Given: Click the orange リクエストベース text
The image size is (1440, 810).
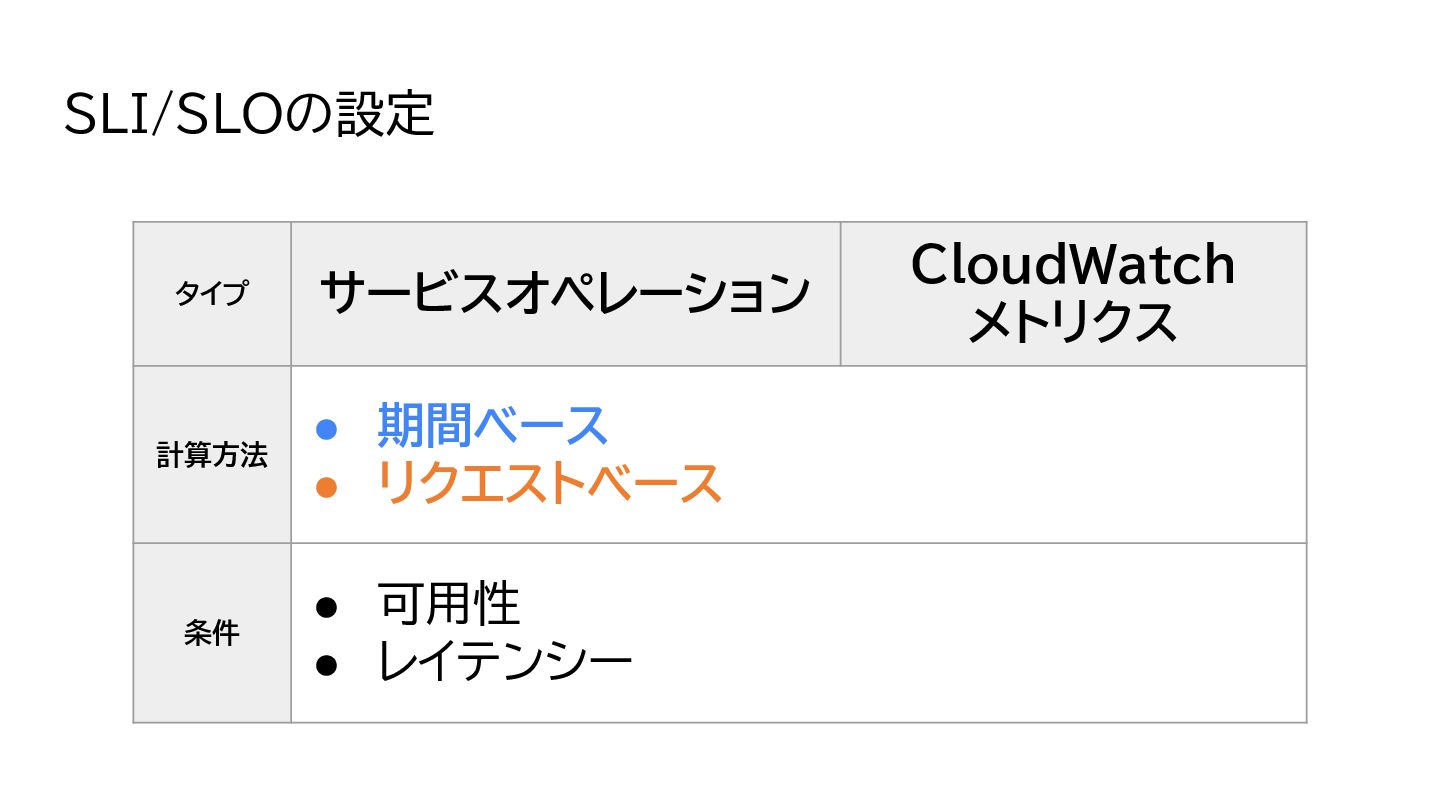Looking at the screenshot, I should (x=549, y=484).
